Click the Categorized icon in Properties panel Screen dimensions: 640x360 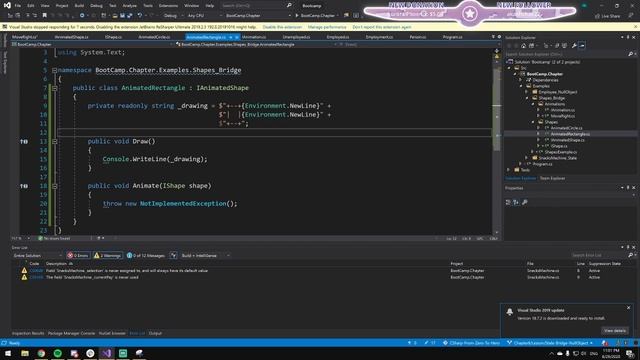coord(508,202)
